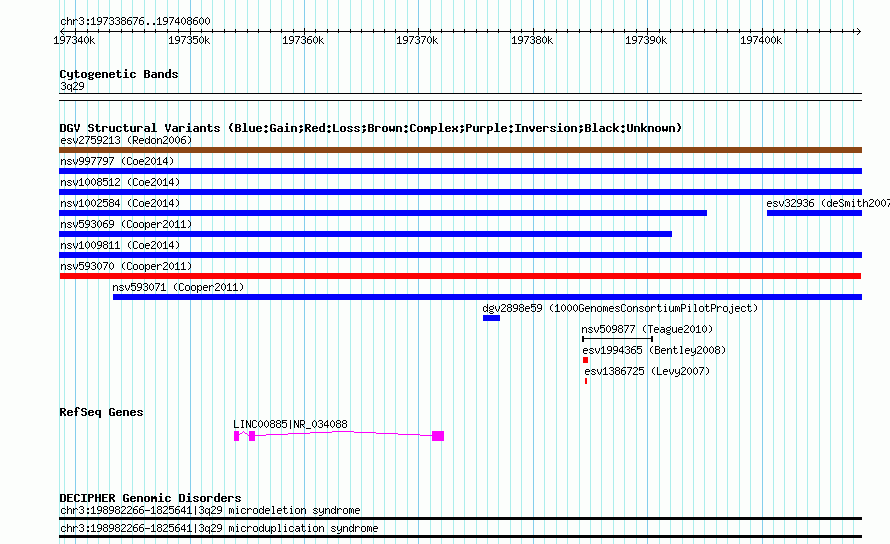Screen dimensions: 890x544
Task: Click the 197400k ruler tick
Action: click(x=761, y=40)
